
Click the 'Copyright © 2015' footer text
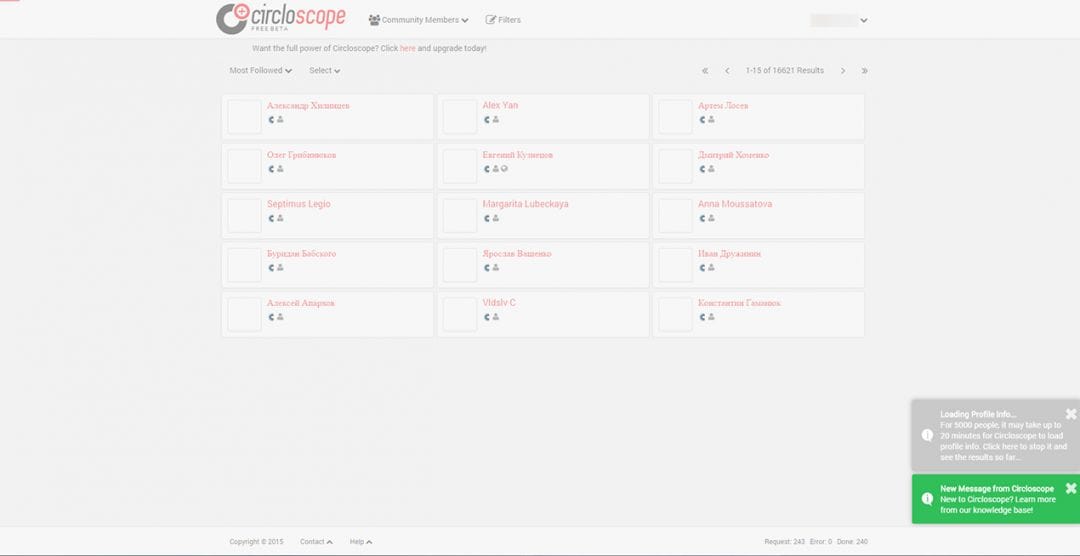(256, 542)
